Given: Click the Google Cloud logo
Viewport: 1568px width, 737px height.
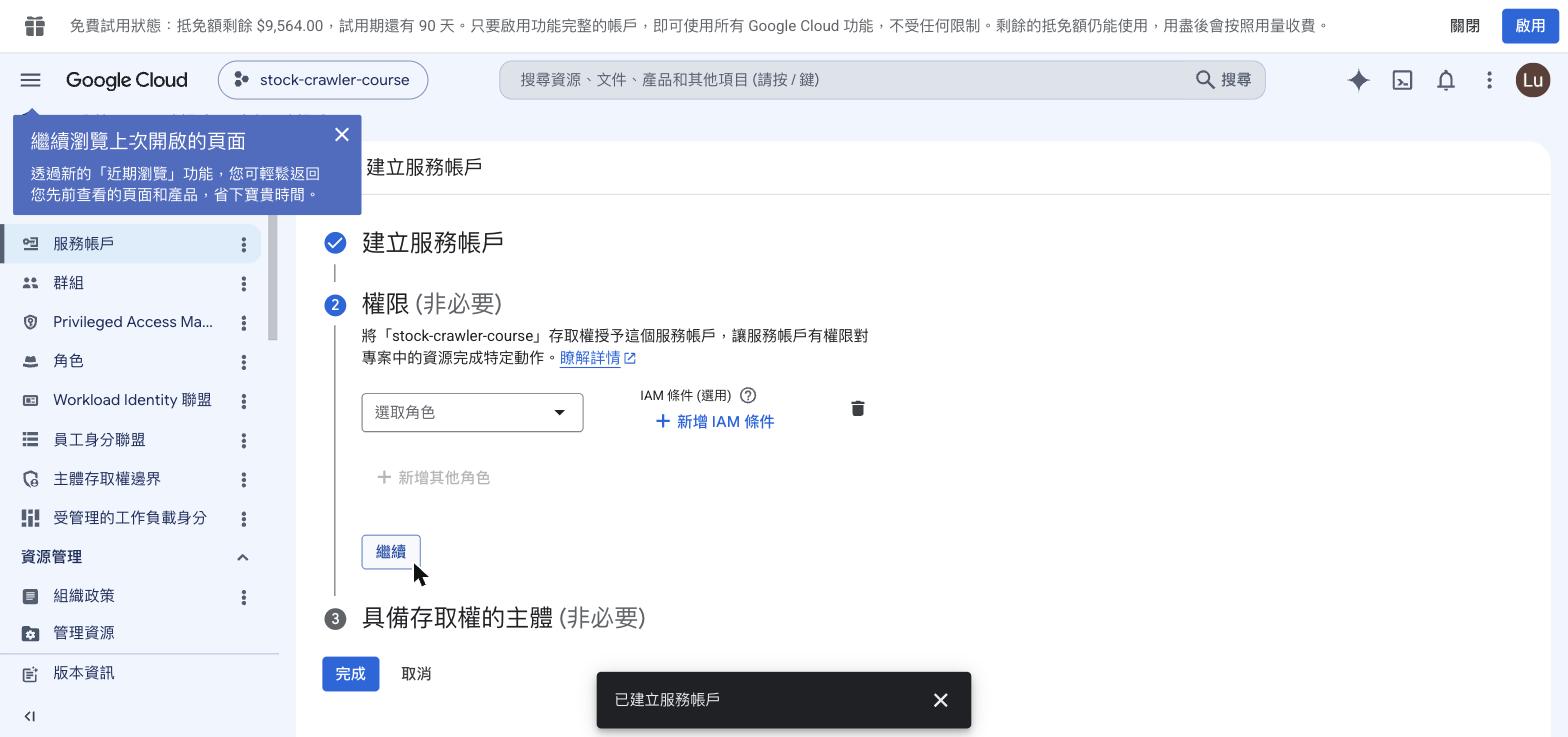Looking at the screenshot, I should pyautogui.click(x=126, y=80).
